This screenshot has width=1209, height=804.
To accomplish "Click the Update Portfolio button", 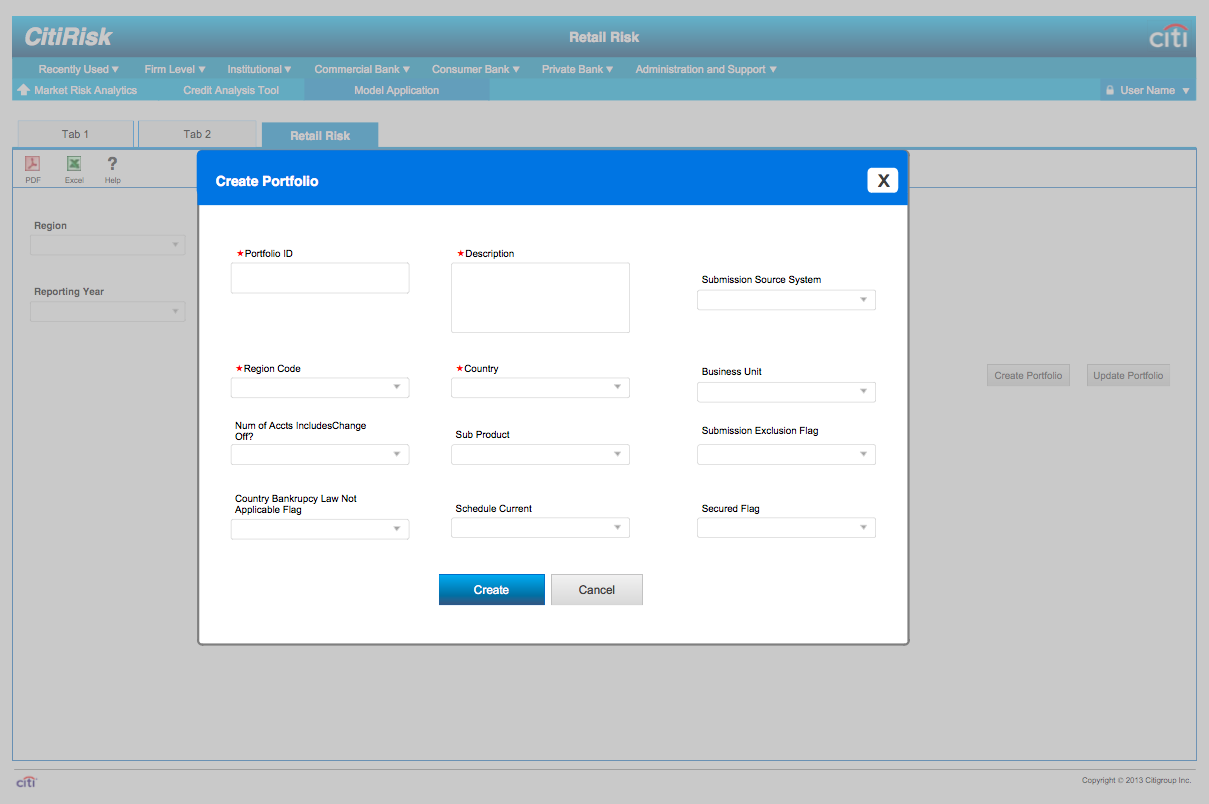I will [x=1128, y=376].
